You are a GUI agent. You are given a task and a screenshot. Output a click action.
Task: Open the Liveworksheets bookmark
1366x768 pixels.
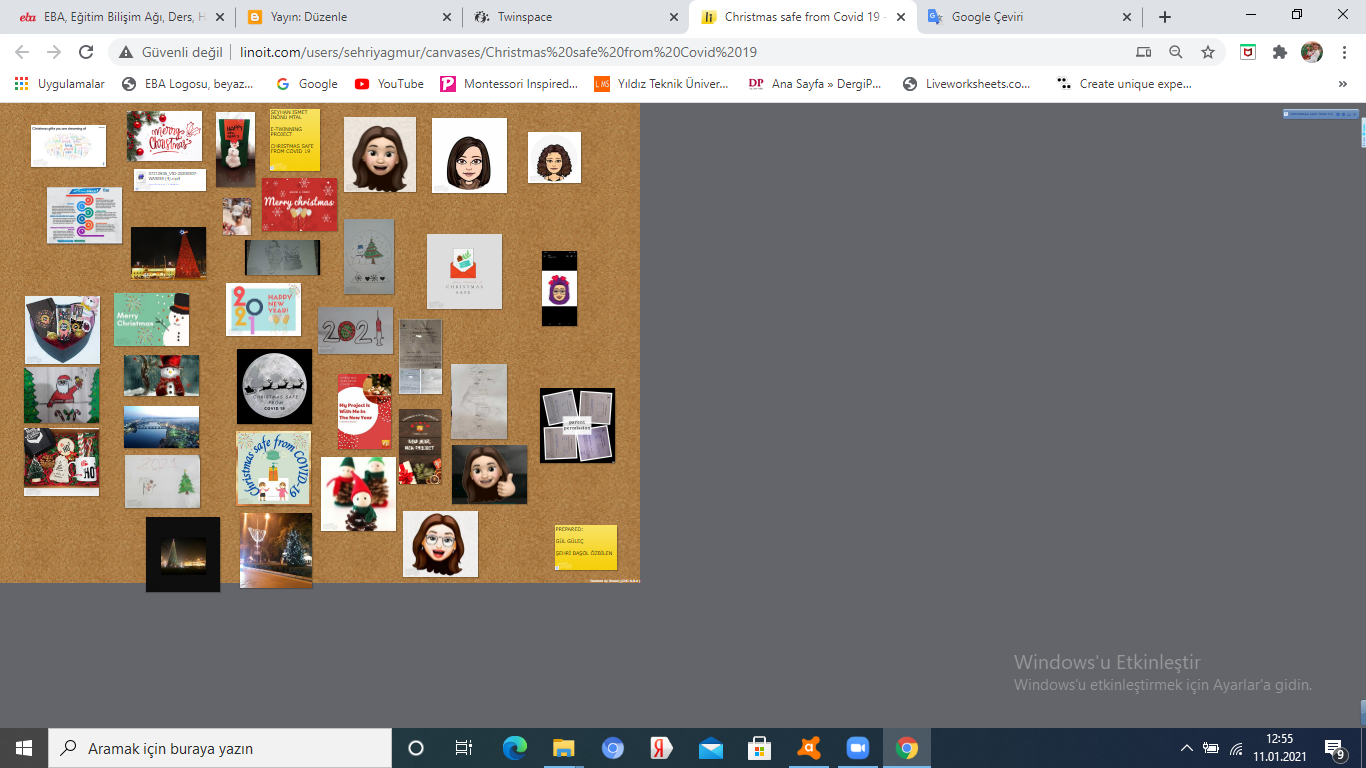967,84
